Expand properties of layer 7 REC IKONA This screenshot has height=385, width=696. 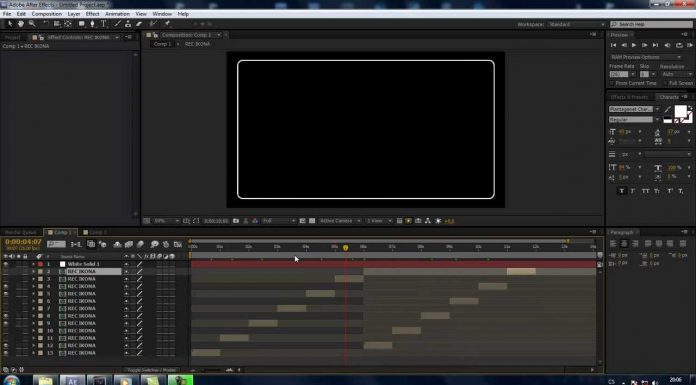(x=33, y=309)
